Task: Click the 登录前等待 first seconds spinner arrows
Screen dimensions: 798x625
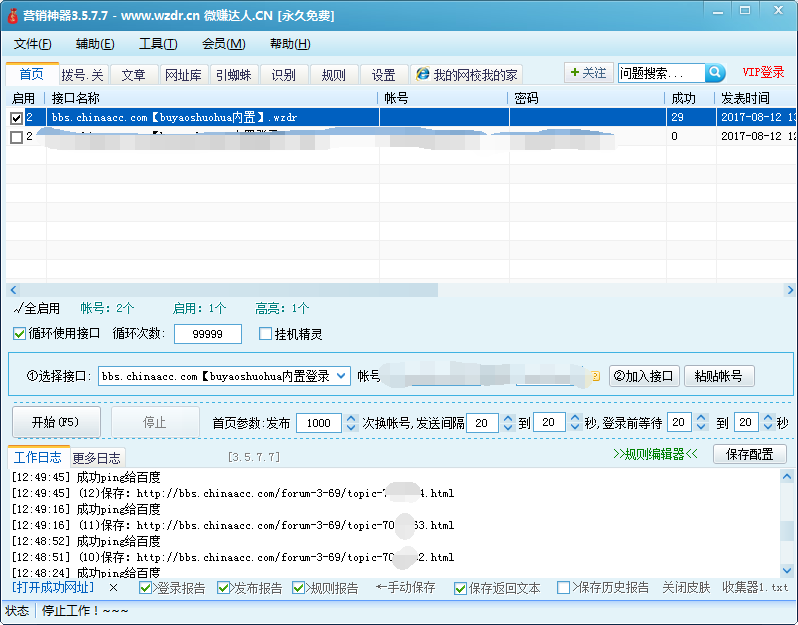Action: click(701, 423)
